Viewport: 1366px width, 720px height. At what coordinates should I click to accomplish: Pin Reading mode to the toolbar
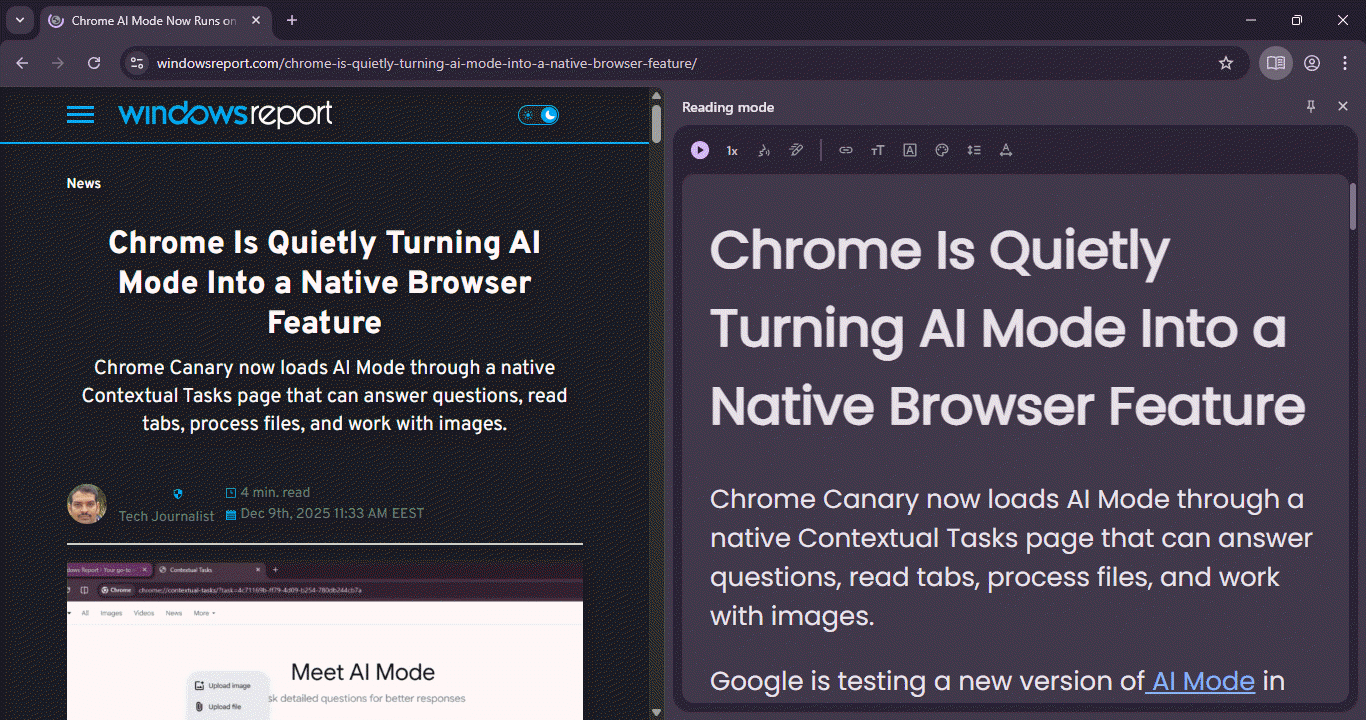1311,107
